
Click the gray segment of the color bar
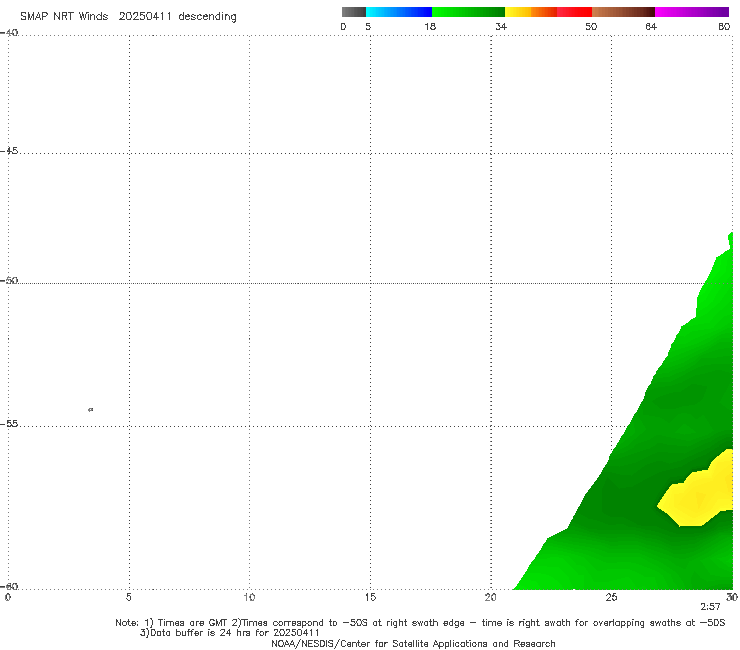pyautogui.click(x=354, y=12)
